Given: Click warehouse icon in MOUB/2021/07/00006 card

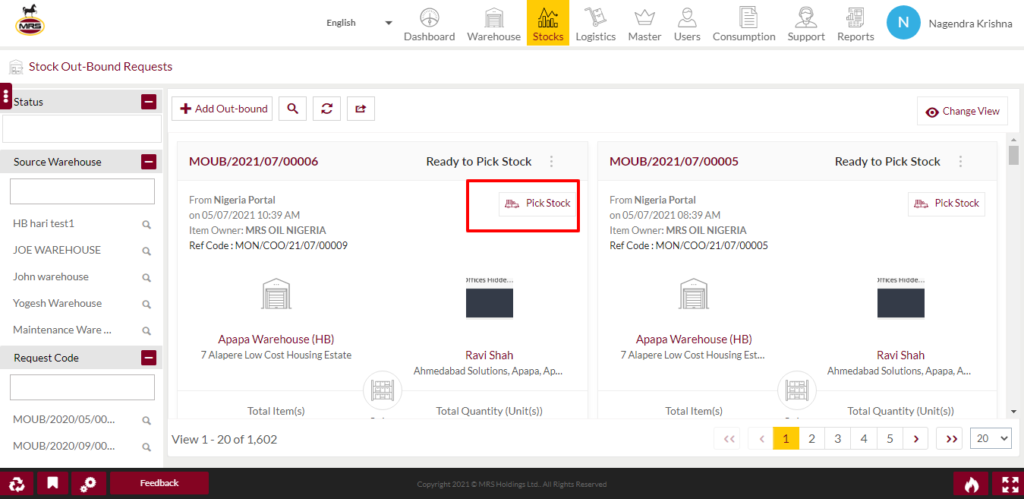Looking at the screenshot, I should click(x=276, y=294).
